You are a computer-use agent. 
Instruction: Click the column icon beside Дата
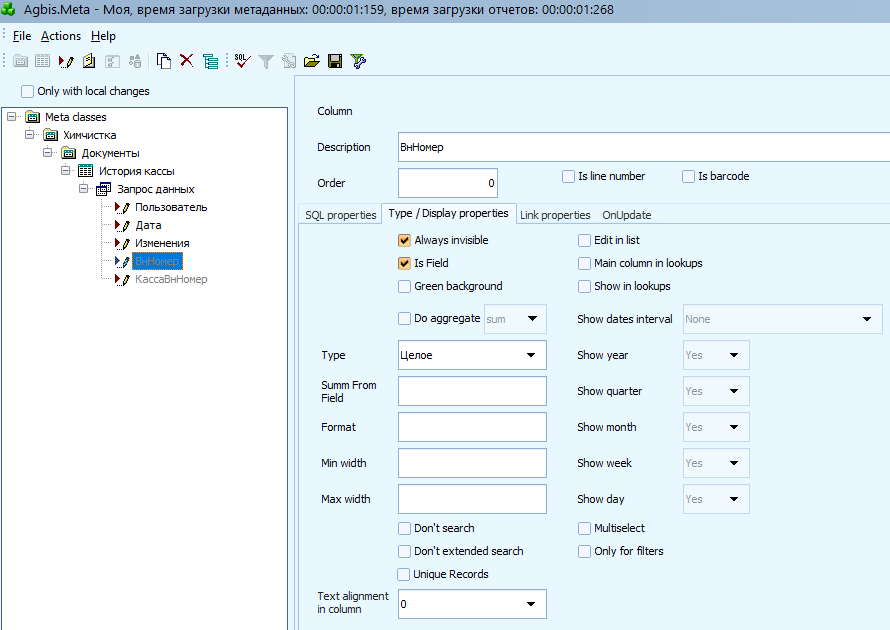point(123,225)
